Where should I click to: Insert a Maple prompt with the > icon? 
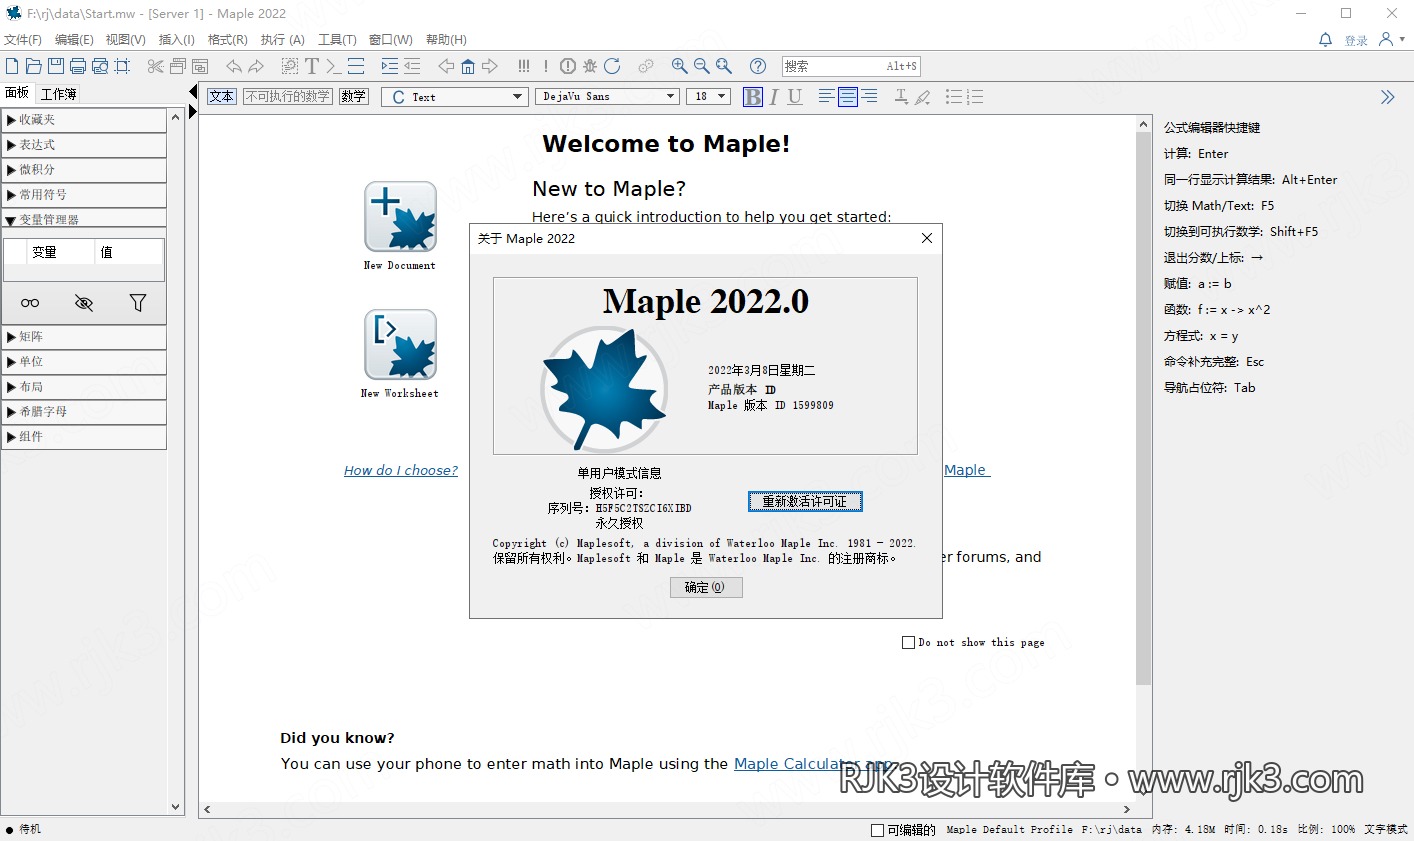pyautogui.click(x=333, y=66)
